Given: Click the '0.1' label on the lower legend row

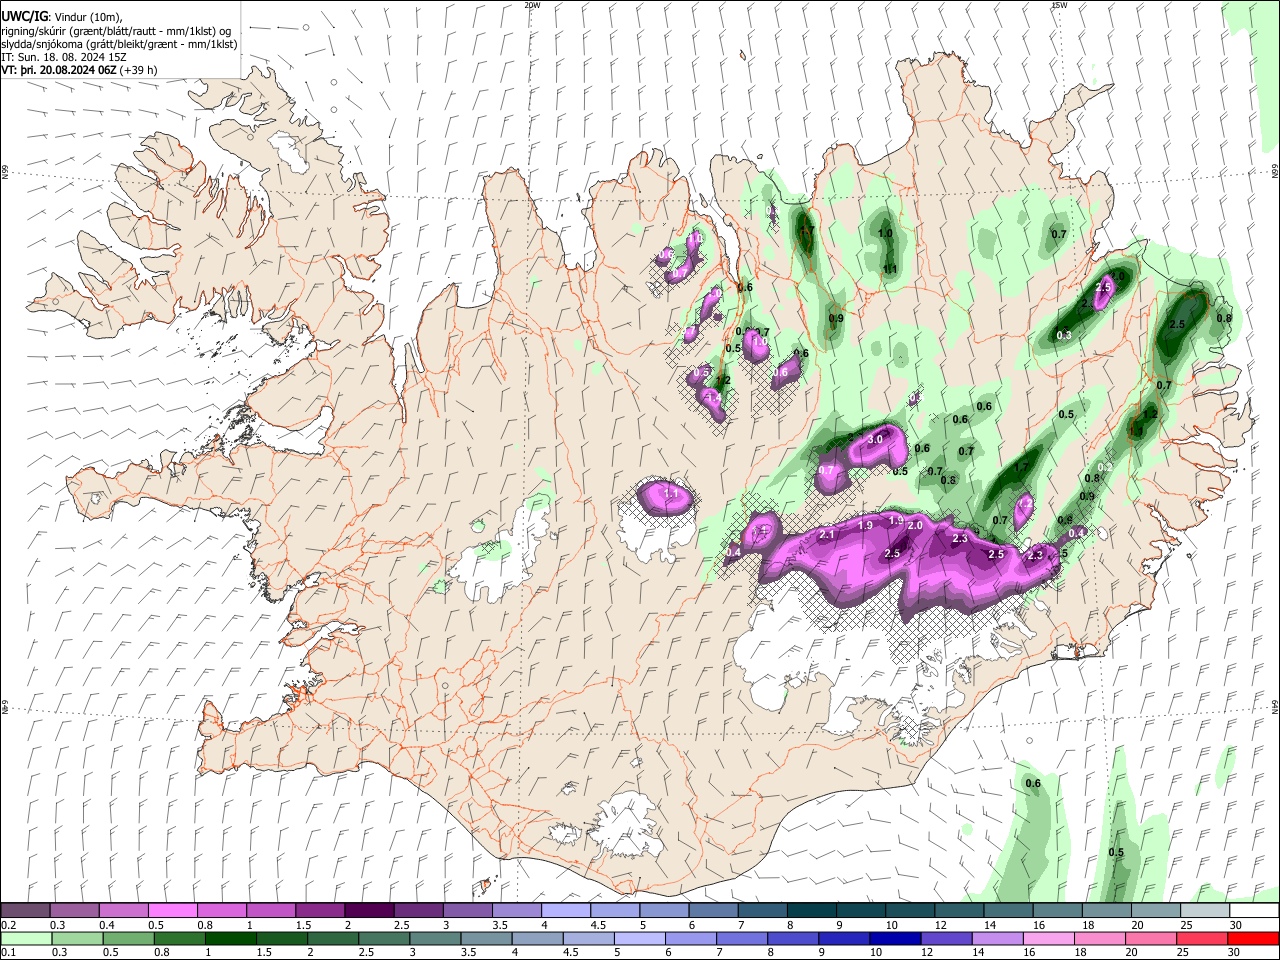Looking at the screenshot, I should pyautogui.click(x=9, y=951).
